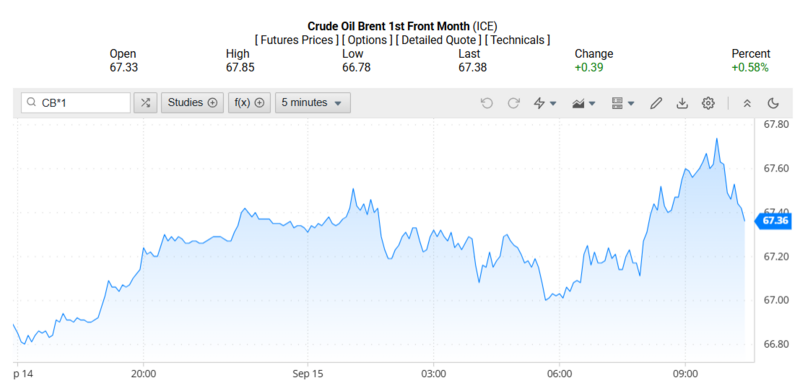Open the chart layout panels dropdown
Viewport: 800px width, 383px height.
(622, 103)
